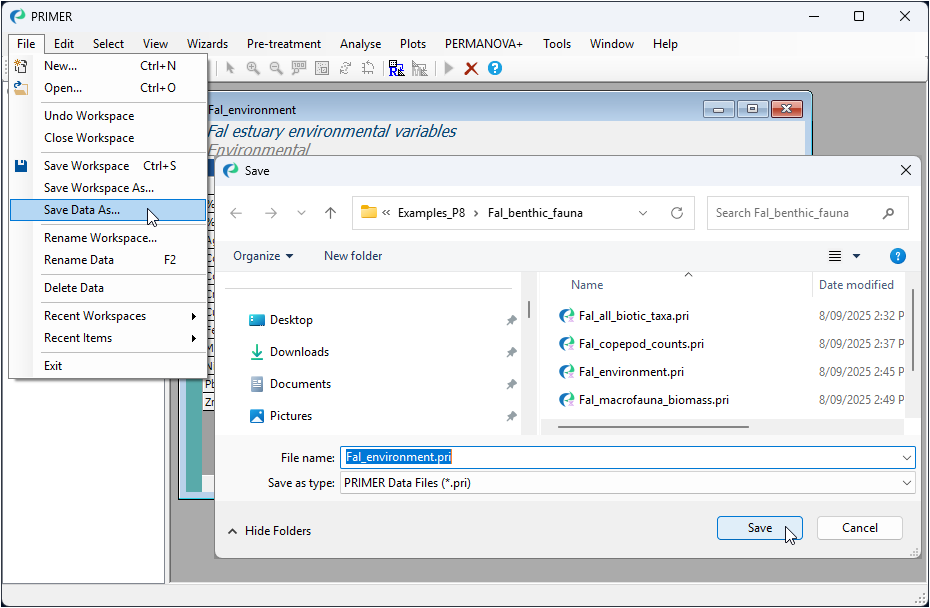Collapse the dialog with Hide Folders
The width and height of the screenshot is (930, 608).
[x=270, y=531]
